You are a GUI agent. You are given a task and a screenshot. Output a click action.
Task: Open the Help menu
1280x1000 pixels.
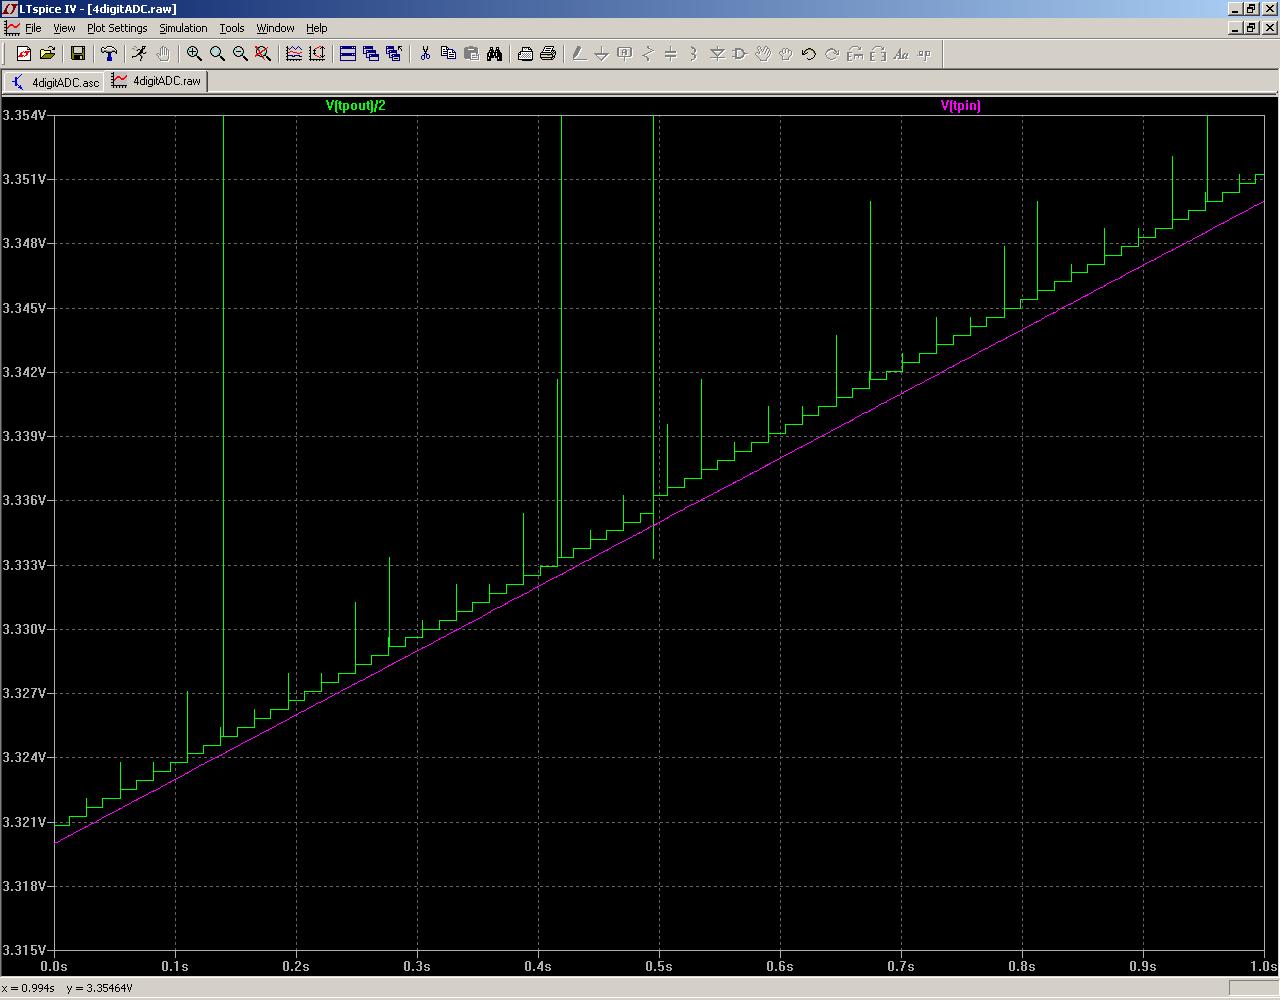317,28
